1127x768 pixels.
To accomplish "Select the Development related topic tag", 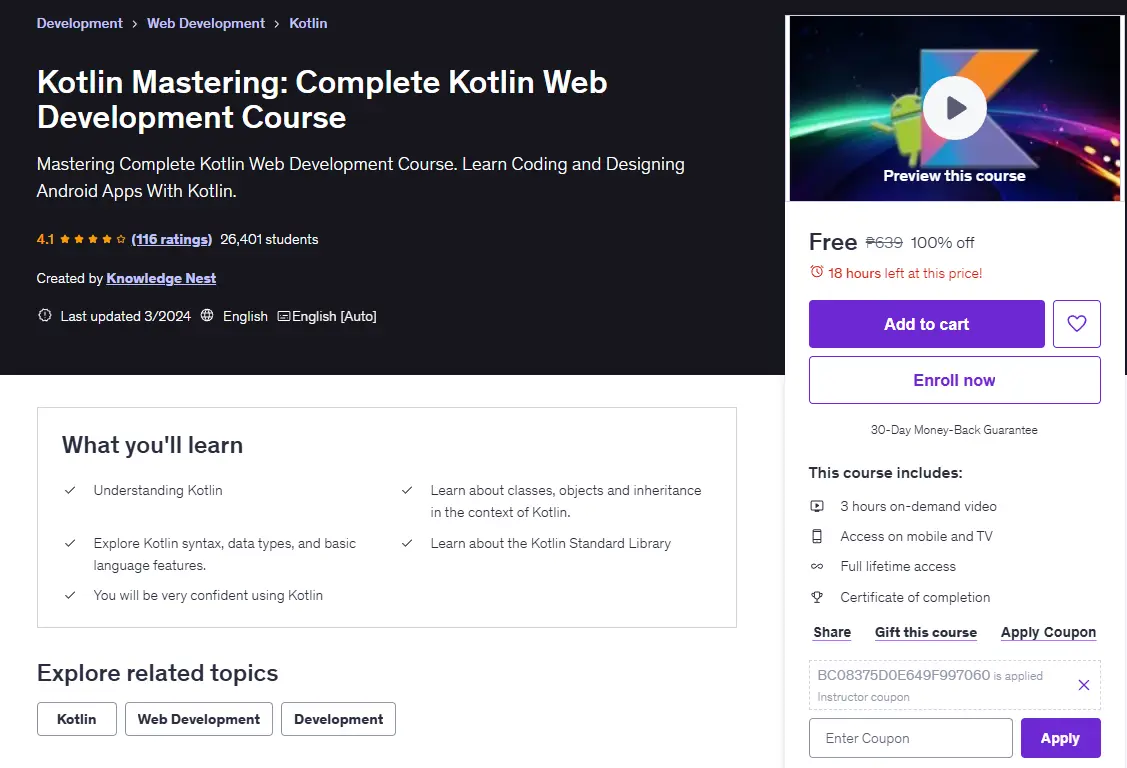I will pyautogui.click(x=339, y=719).
